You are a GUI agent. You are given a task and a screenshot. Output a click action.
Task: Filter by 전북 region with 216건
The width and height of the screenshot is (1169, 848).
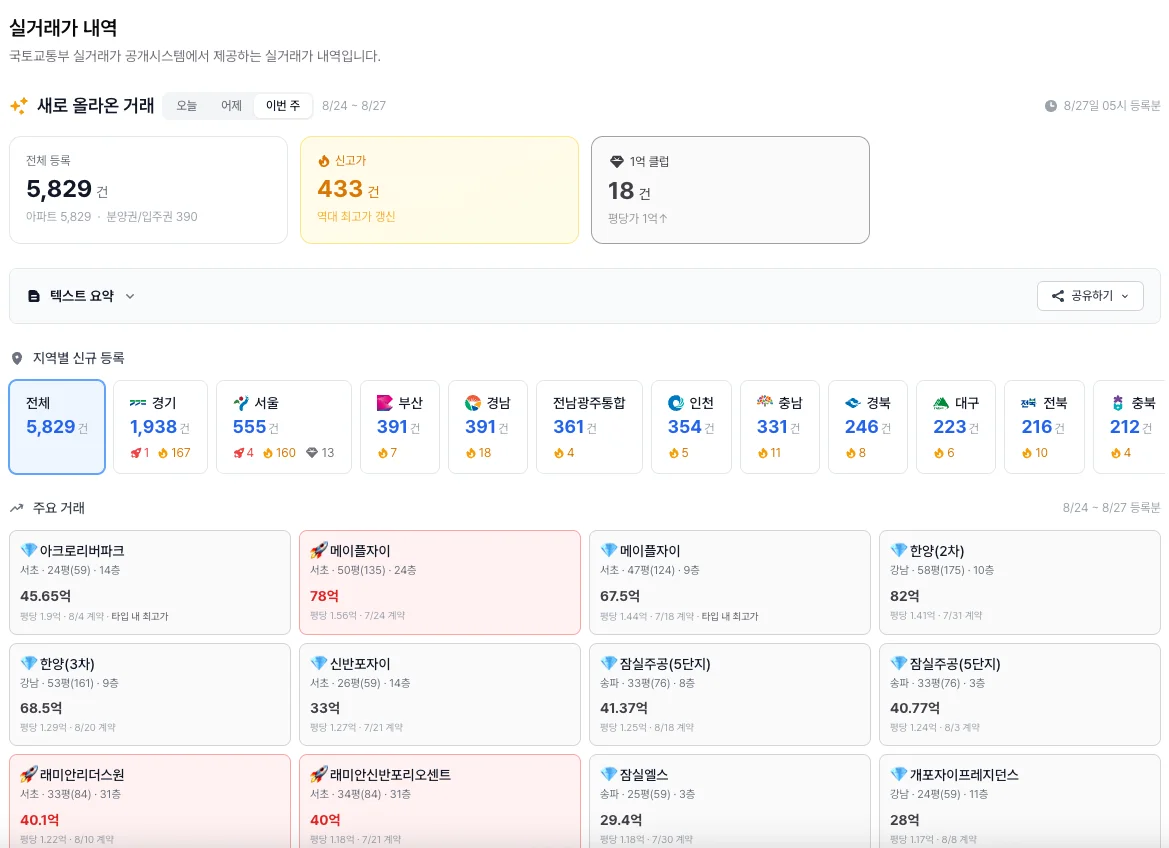[1044, 427]
